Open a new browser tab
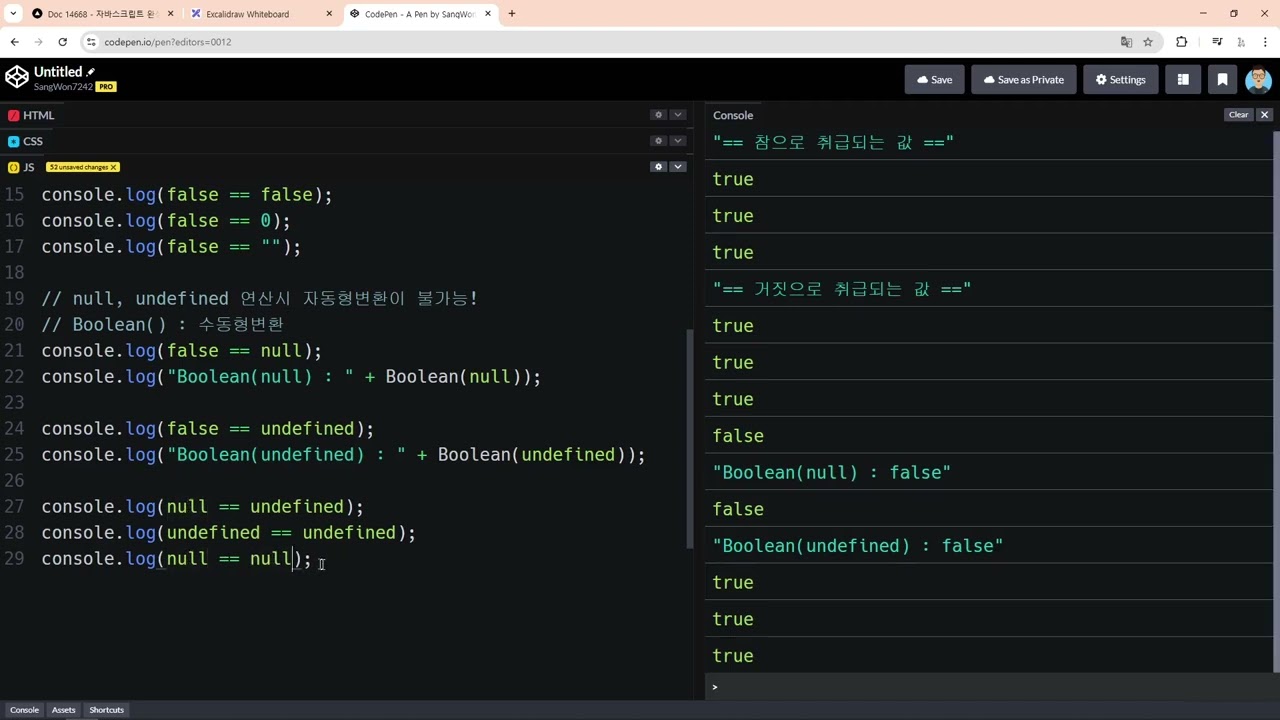The image size is (1280, 720). (512, 14)
